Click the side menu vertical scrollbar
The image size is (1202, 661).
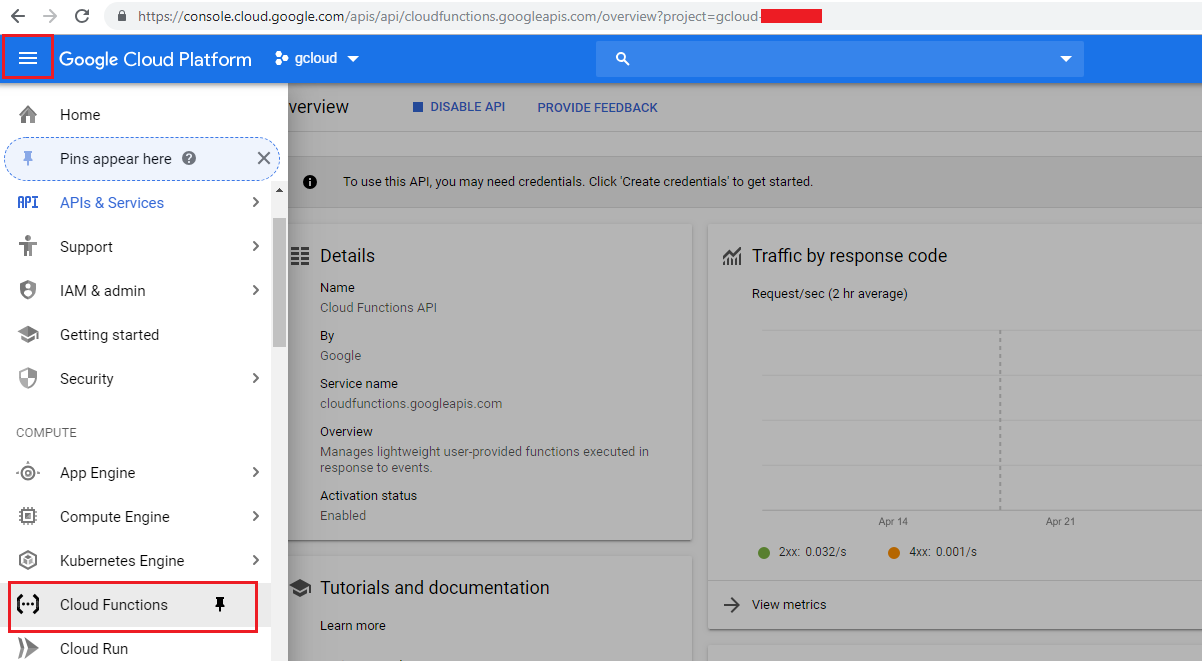pos(279,283)
